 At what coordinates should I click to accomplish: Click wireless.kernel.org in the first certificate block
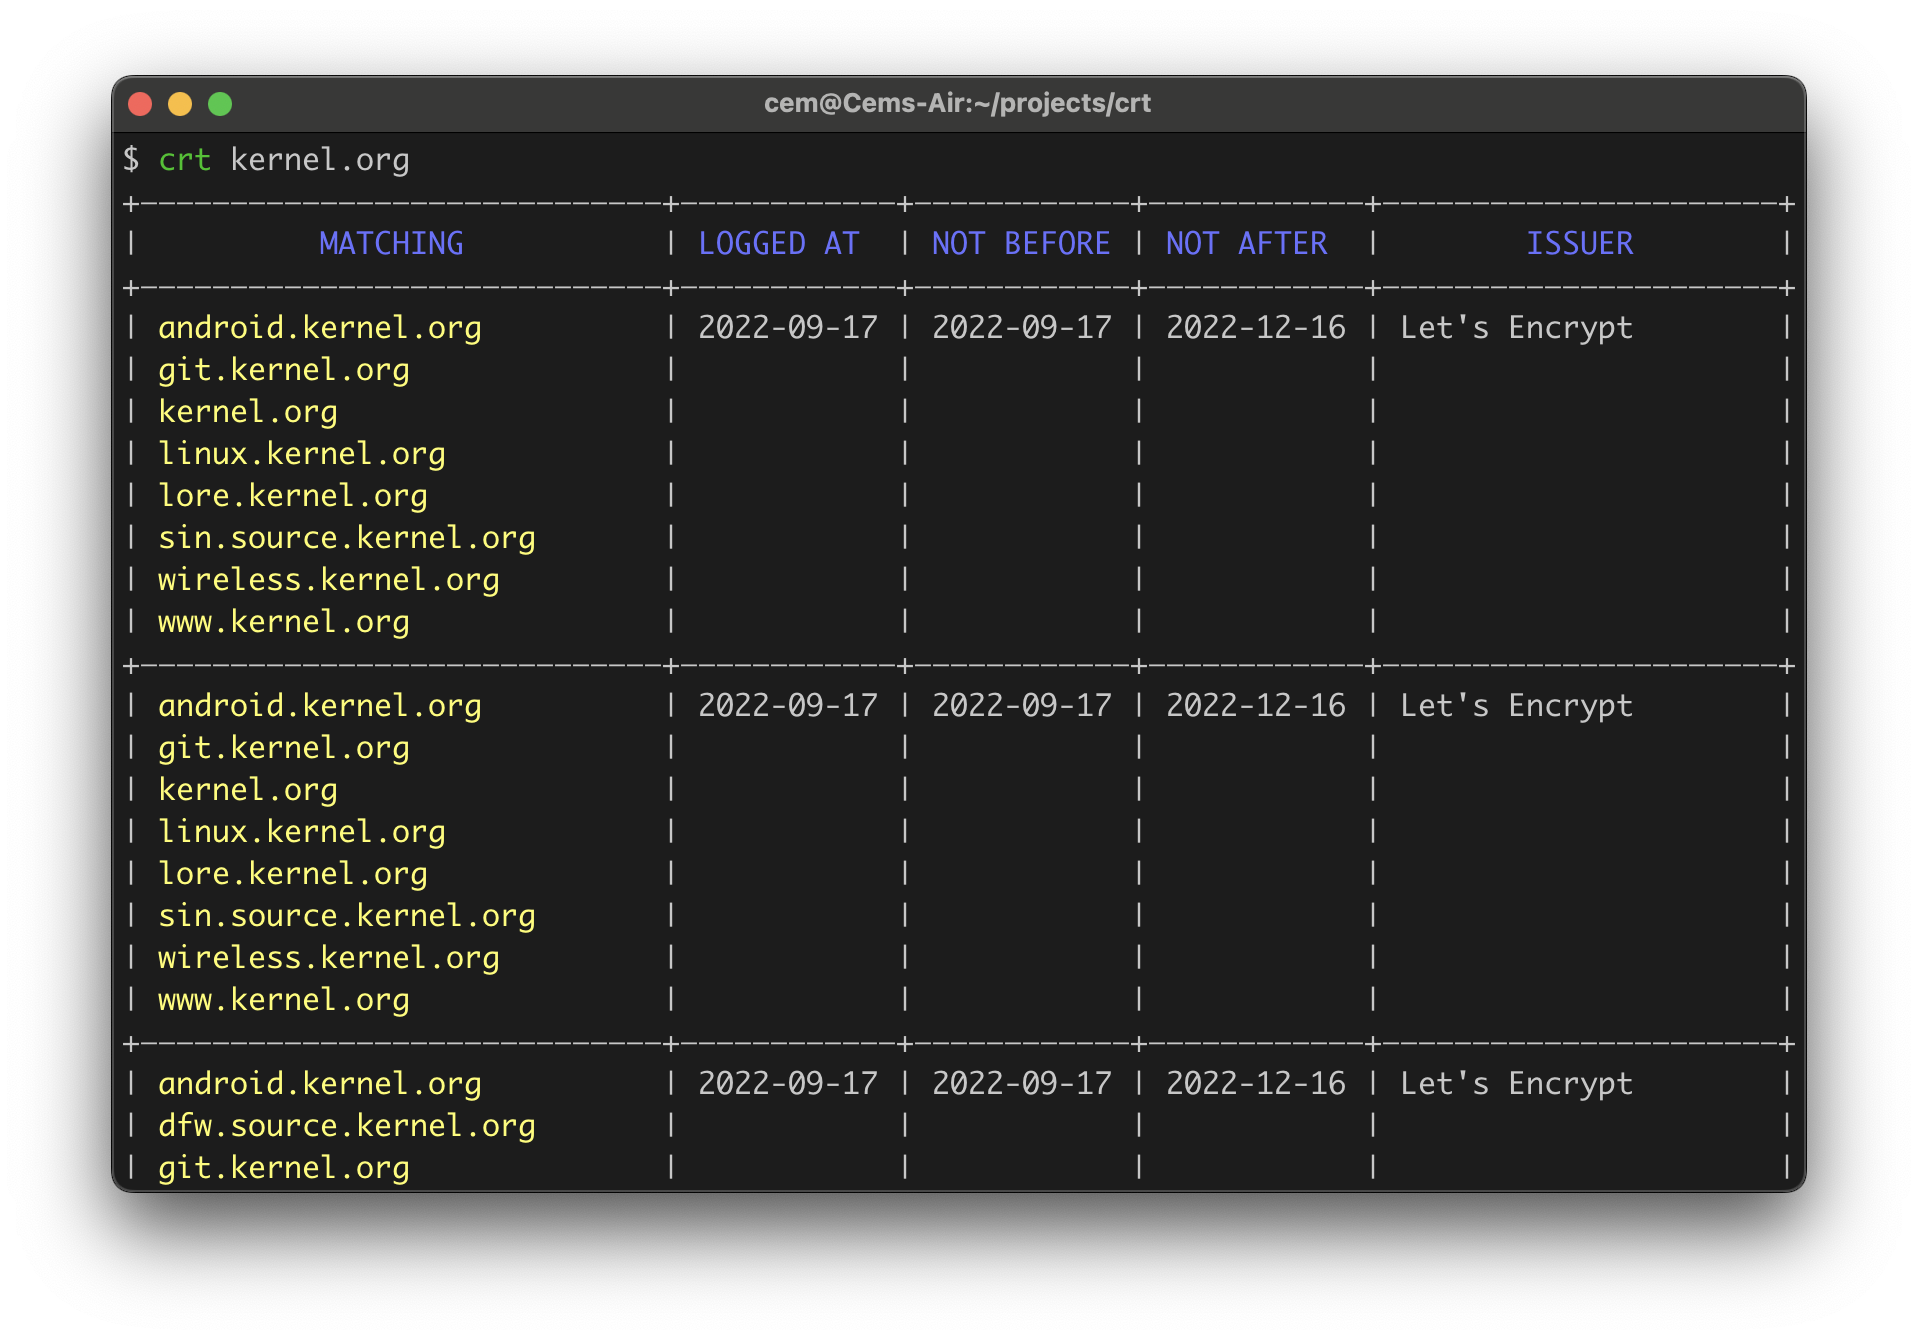(x=329, y=580)
